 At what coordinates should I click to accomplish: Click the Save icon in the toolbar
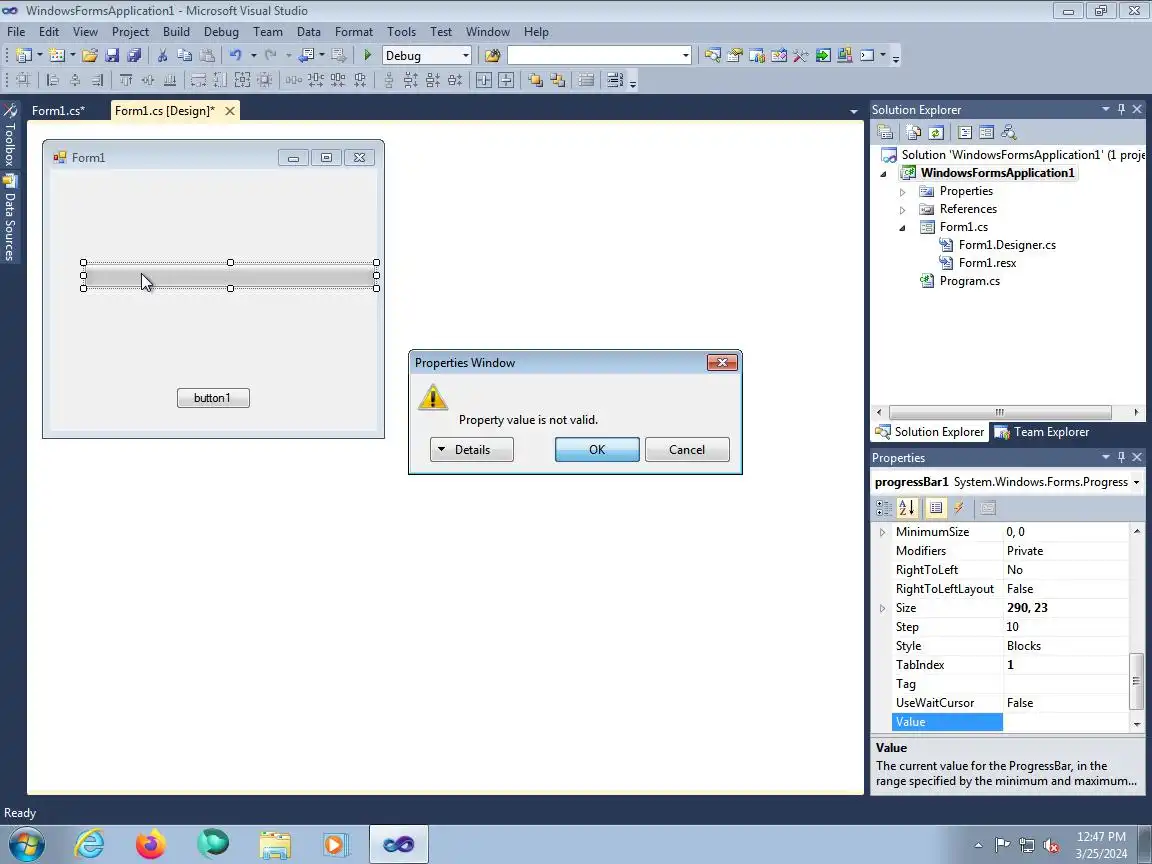[112, 55]
